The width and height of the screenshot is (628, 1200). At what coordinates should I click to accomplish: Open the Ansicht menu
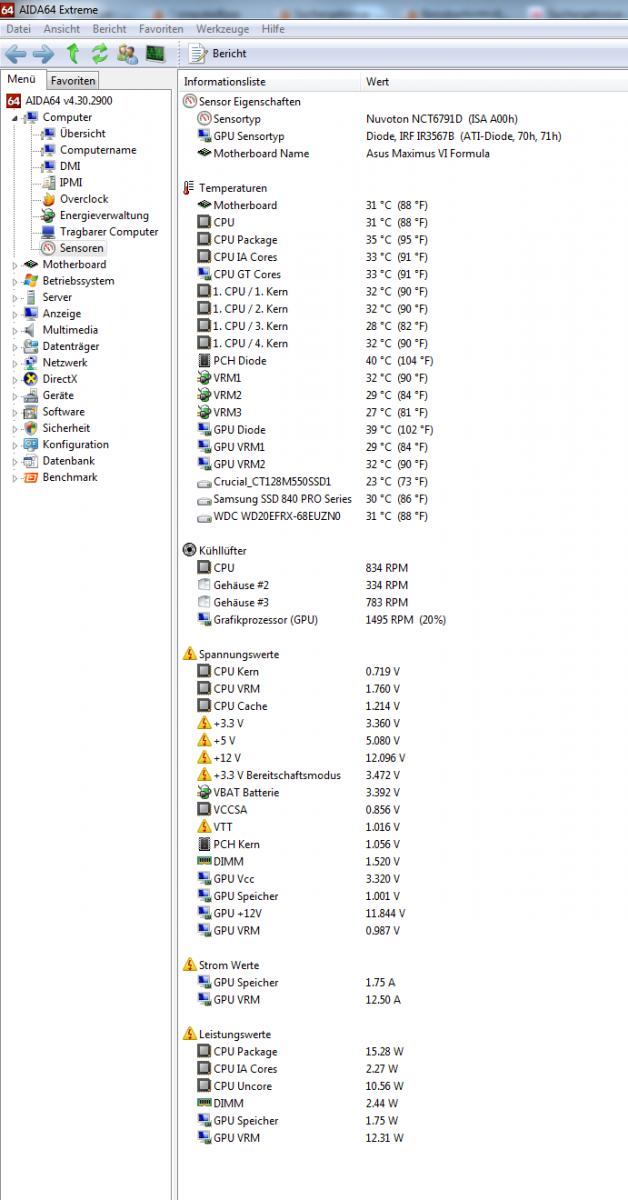(x=62, y=29)
